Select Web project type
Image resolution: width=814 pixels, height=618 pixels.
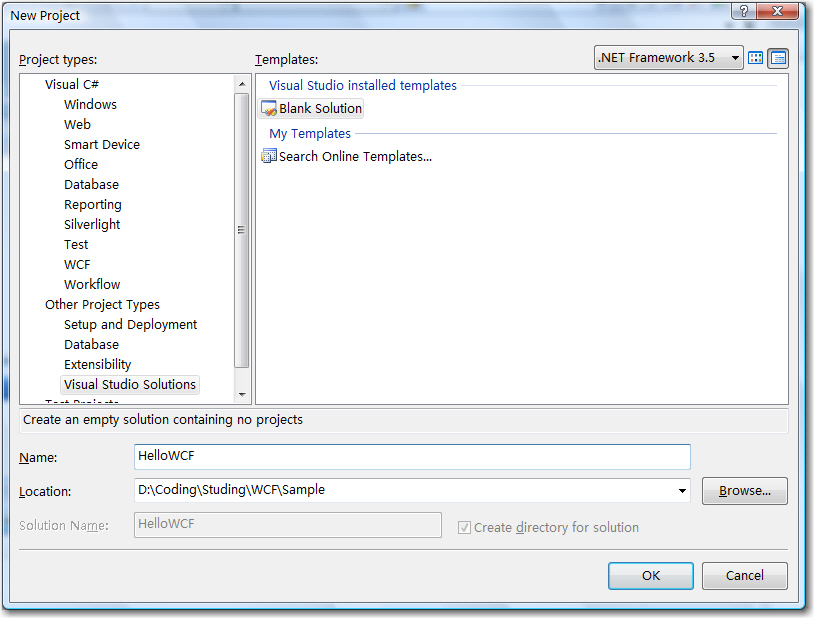click(77, 125)
